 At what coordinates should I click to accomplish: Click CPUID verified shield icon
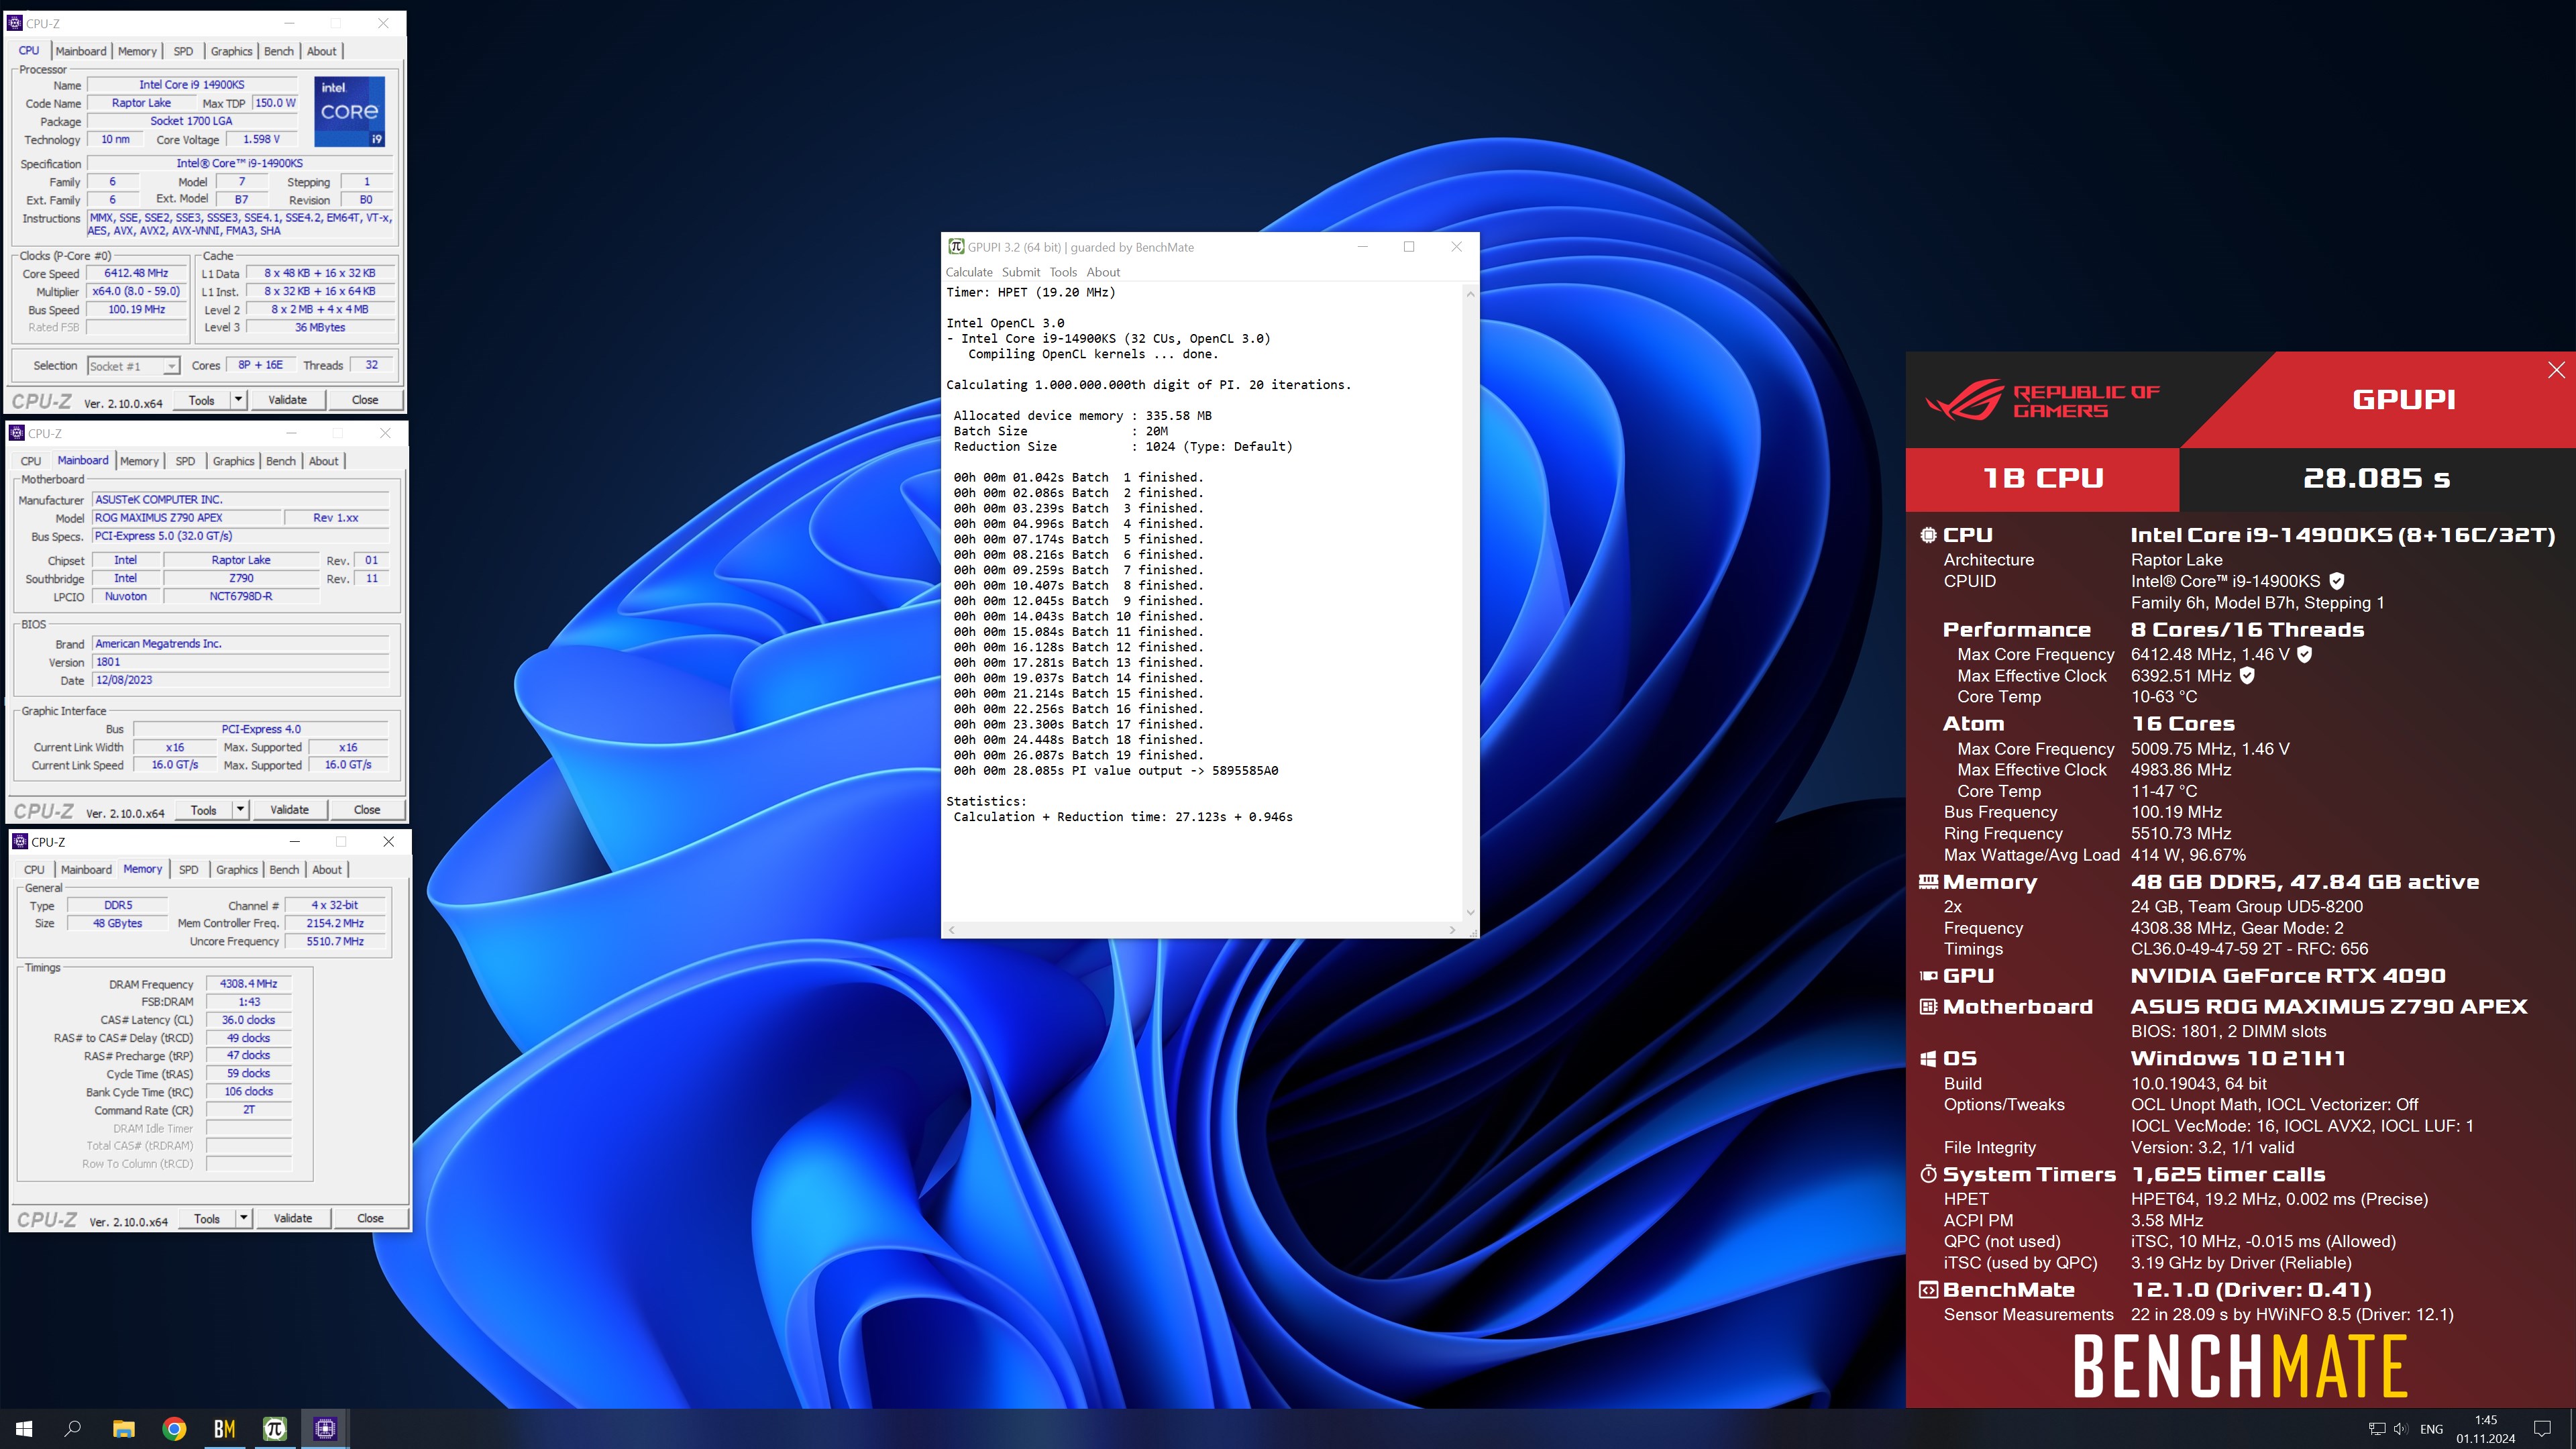pyautogui.click(x=2337, y=581)
